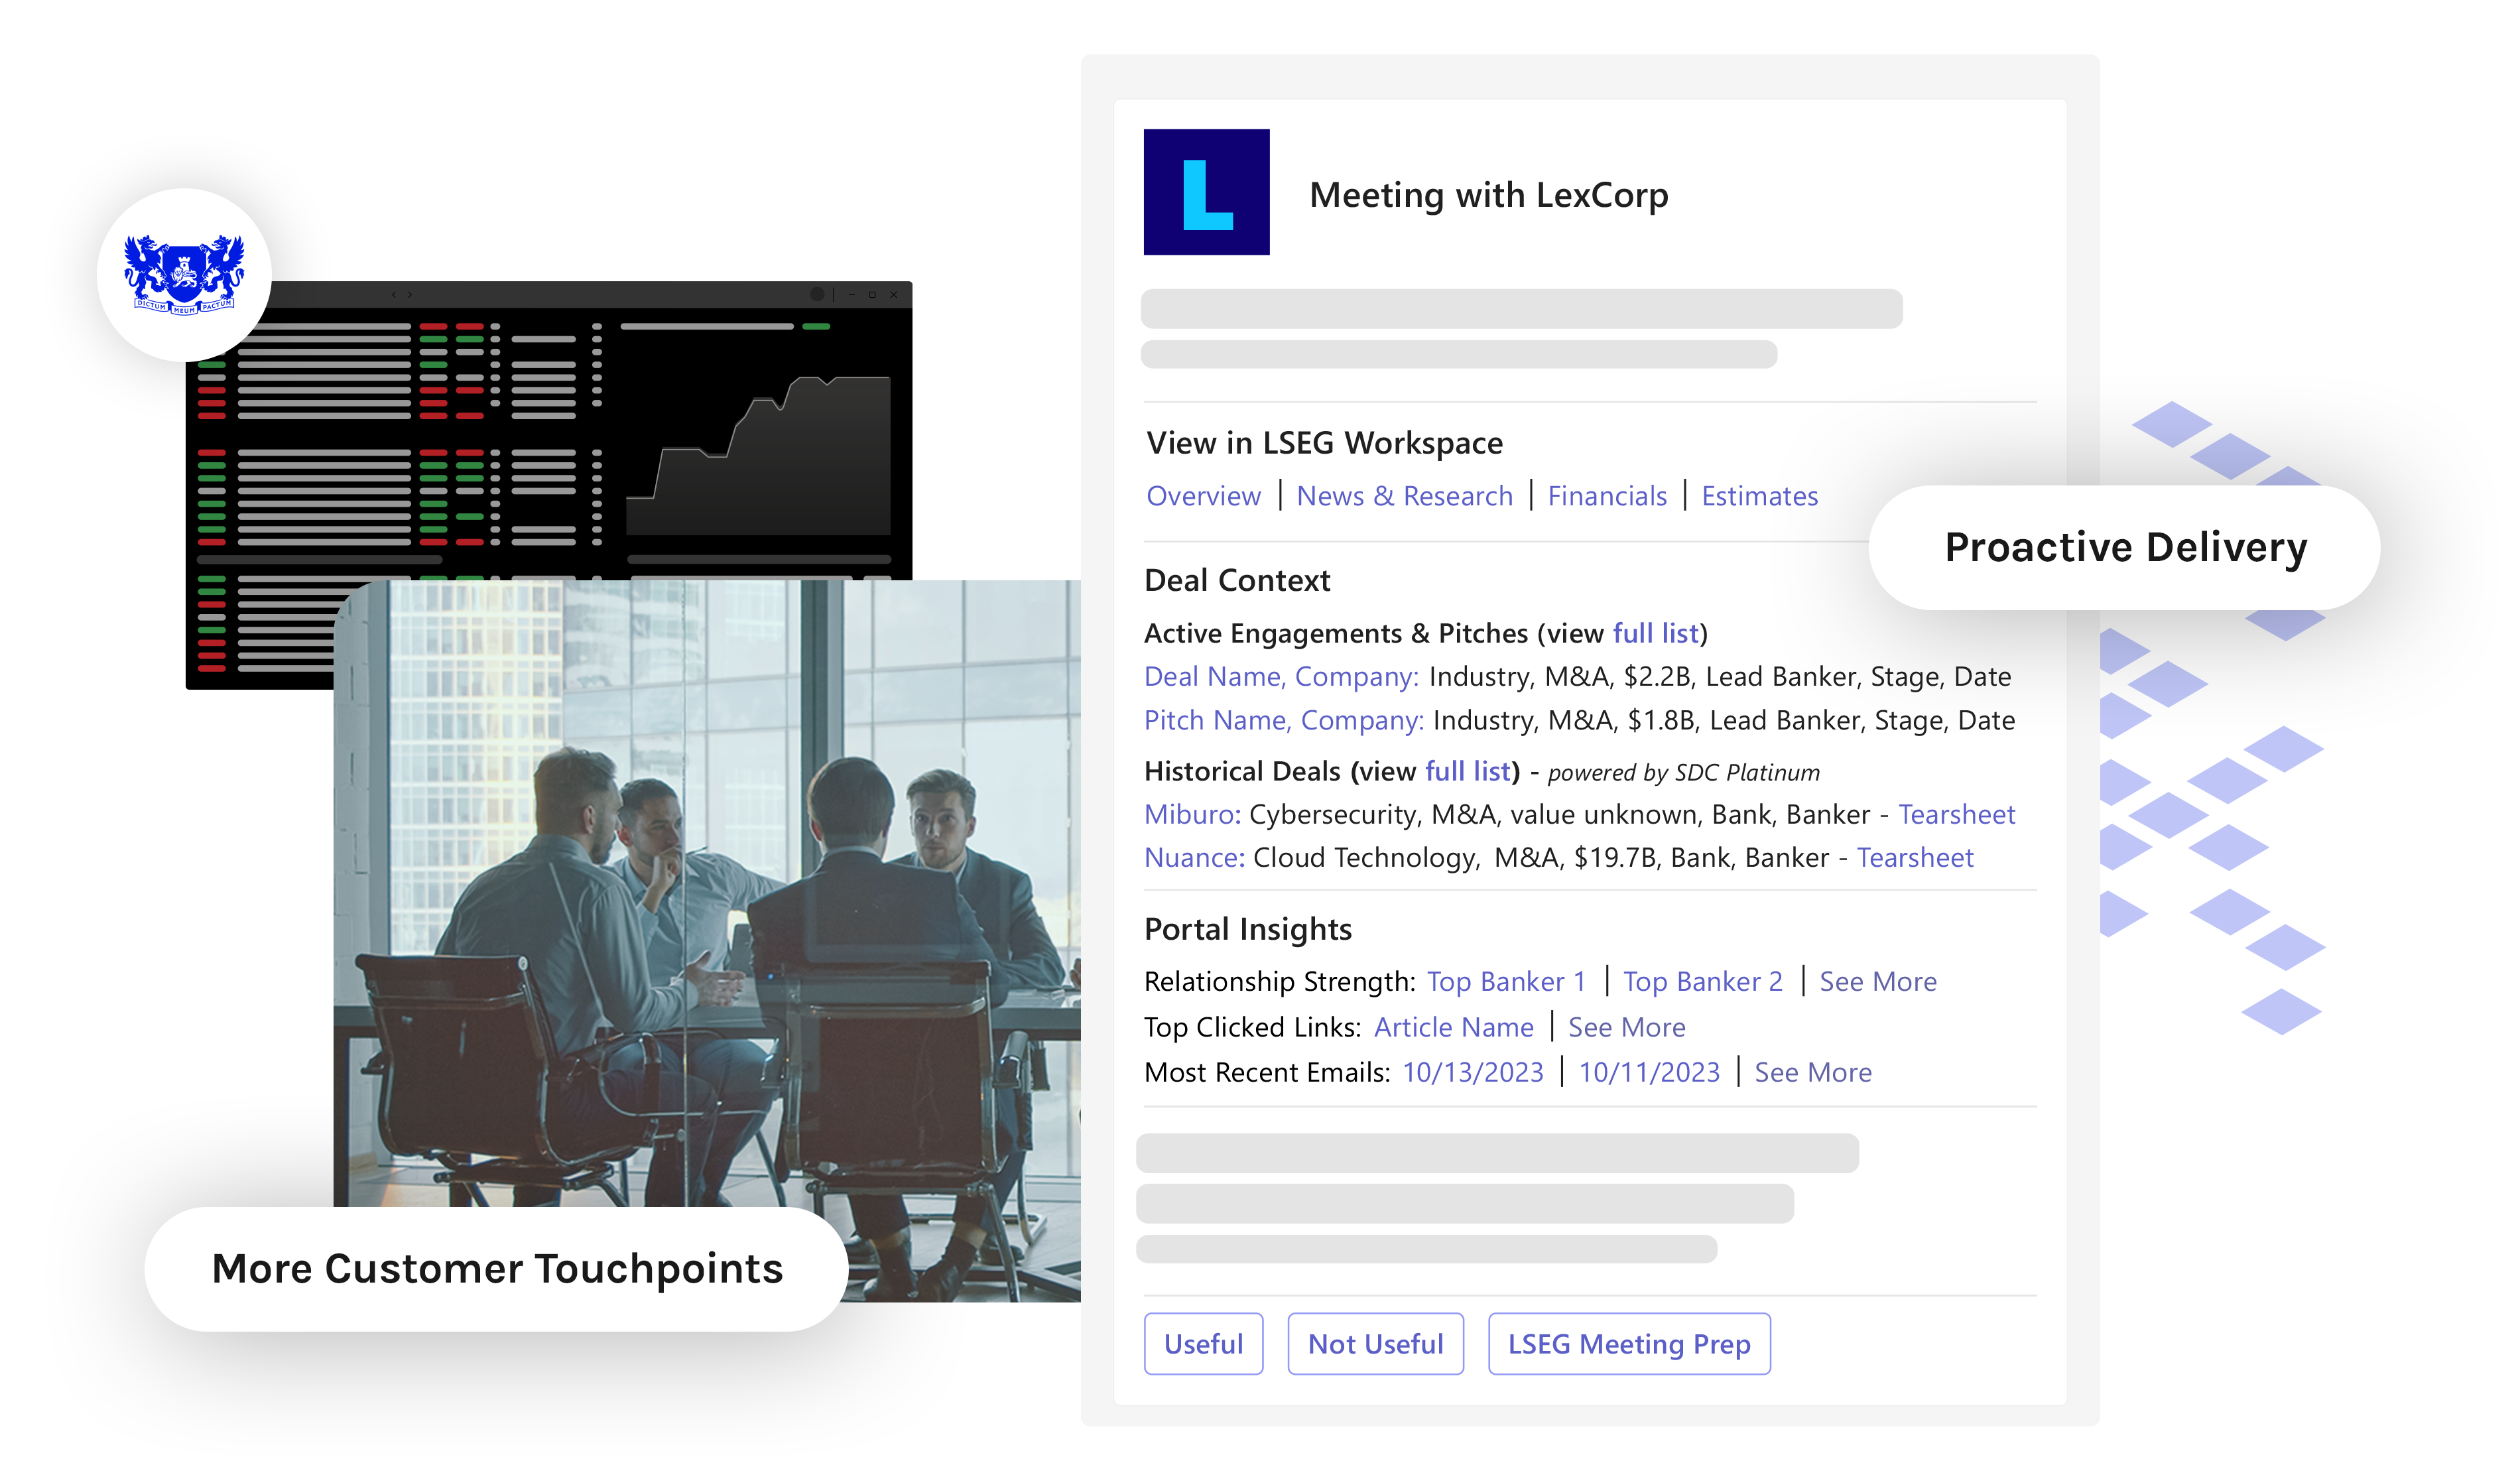The image size is (2520, 1459).
Task: Click the Portal Insights heading
Action: (1247, 929)
